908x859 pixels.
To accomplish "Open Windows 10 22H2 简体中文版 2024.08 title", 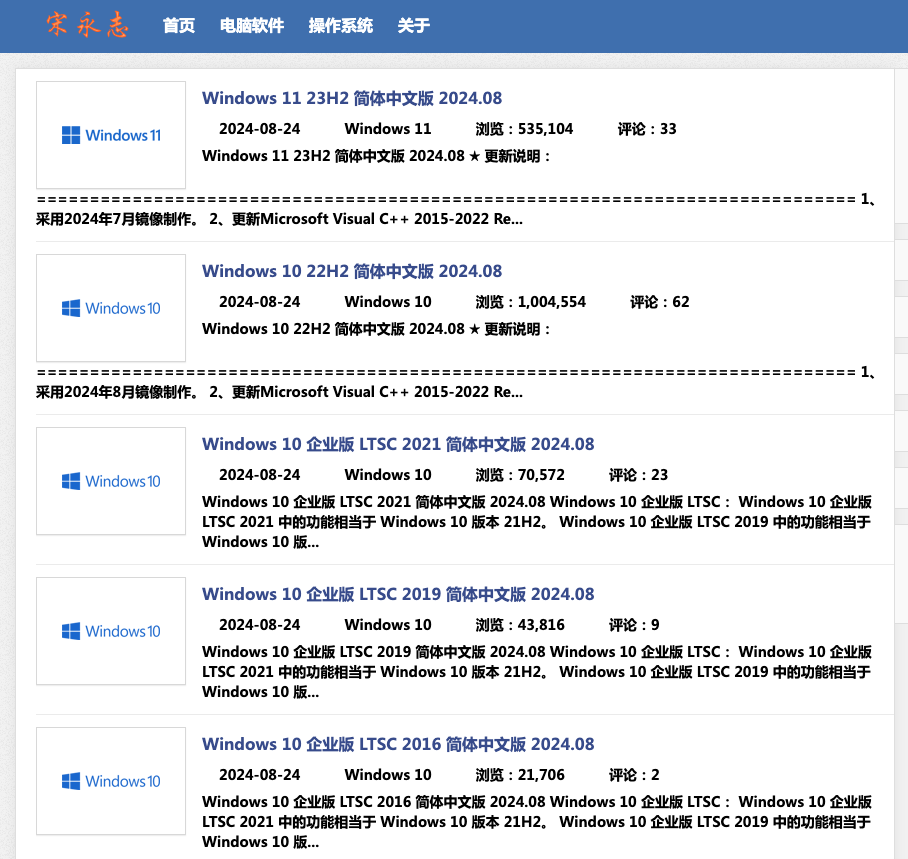I will pos(352,271).
